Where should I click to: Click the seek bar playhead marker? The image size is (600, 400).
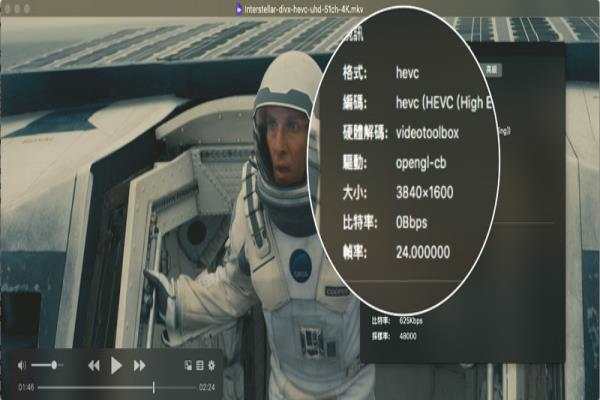point(153,387)
